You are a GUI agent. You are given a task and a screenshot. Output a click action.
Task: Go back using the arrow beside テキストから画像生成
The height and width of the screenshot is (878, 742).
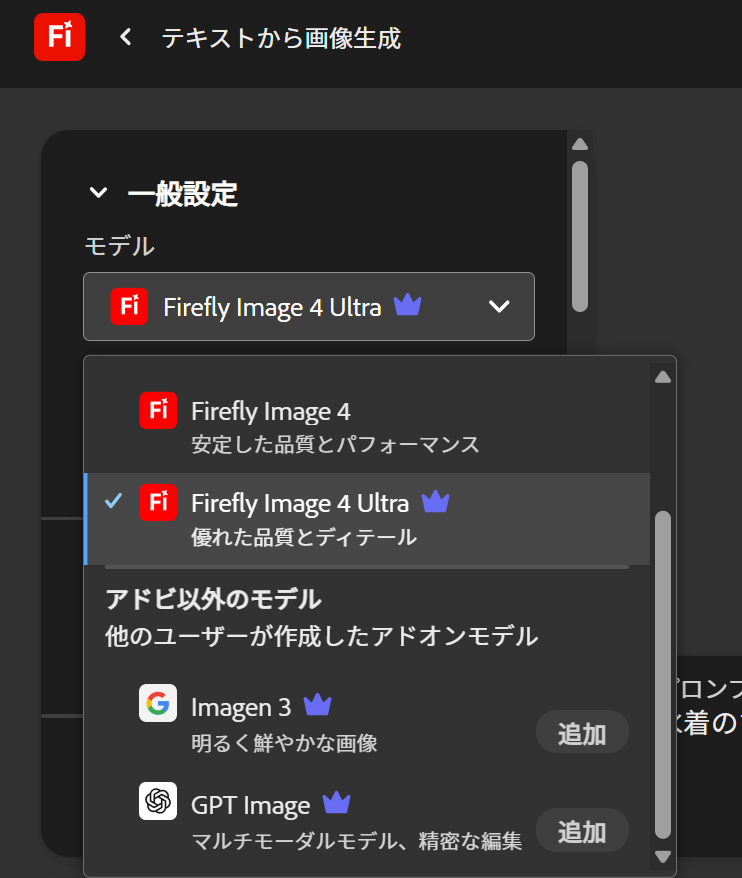[x=126, y=38]
